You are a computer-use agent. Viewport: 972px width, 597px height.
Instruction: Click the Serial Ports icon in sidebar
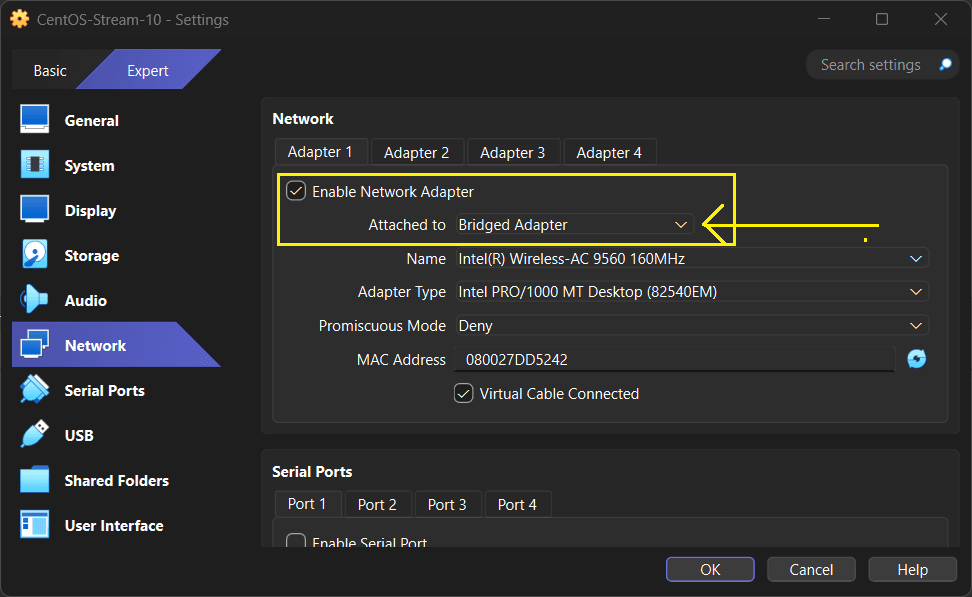pos(35,390)
